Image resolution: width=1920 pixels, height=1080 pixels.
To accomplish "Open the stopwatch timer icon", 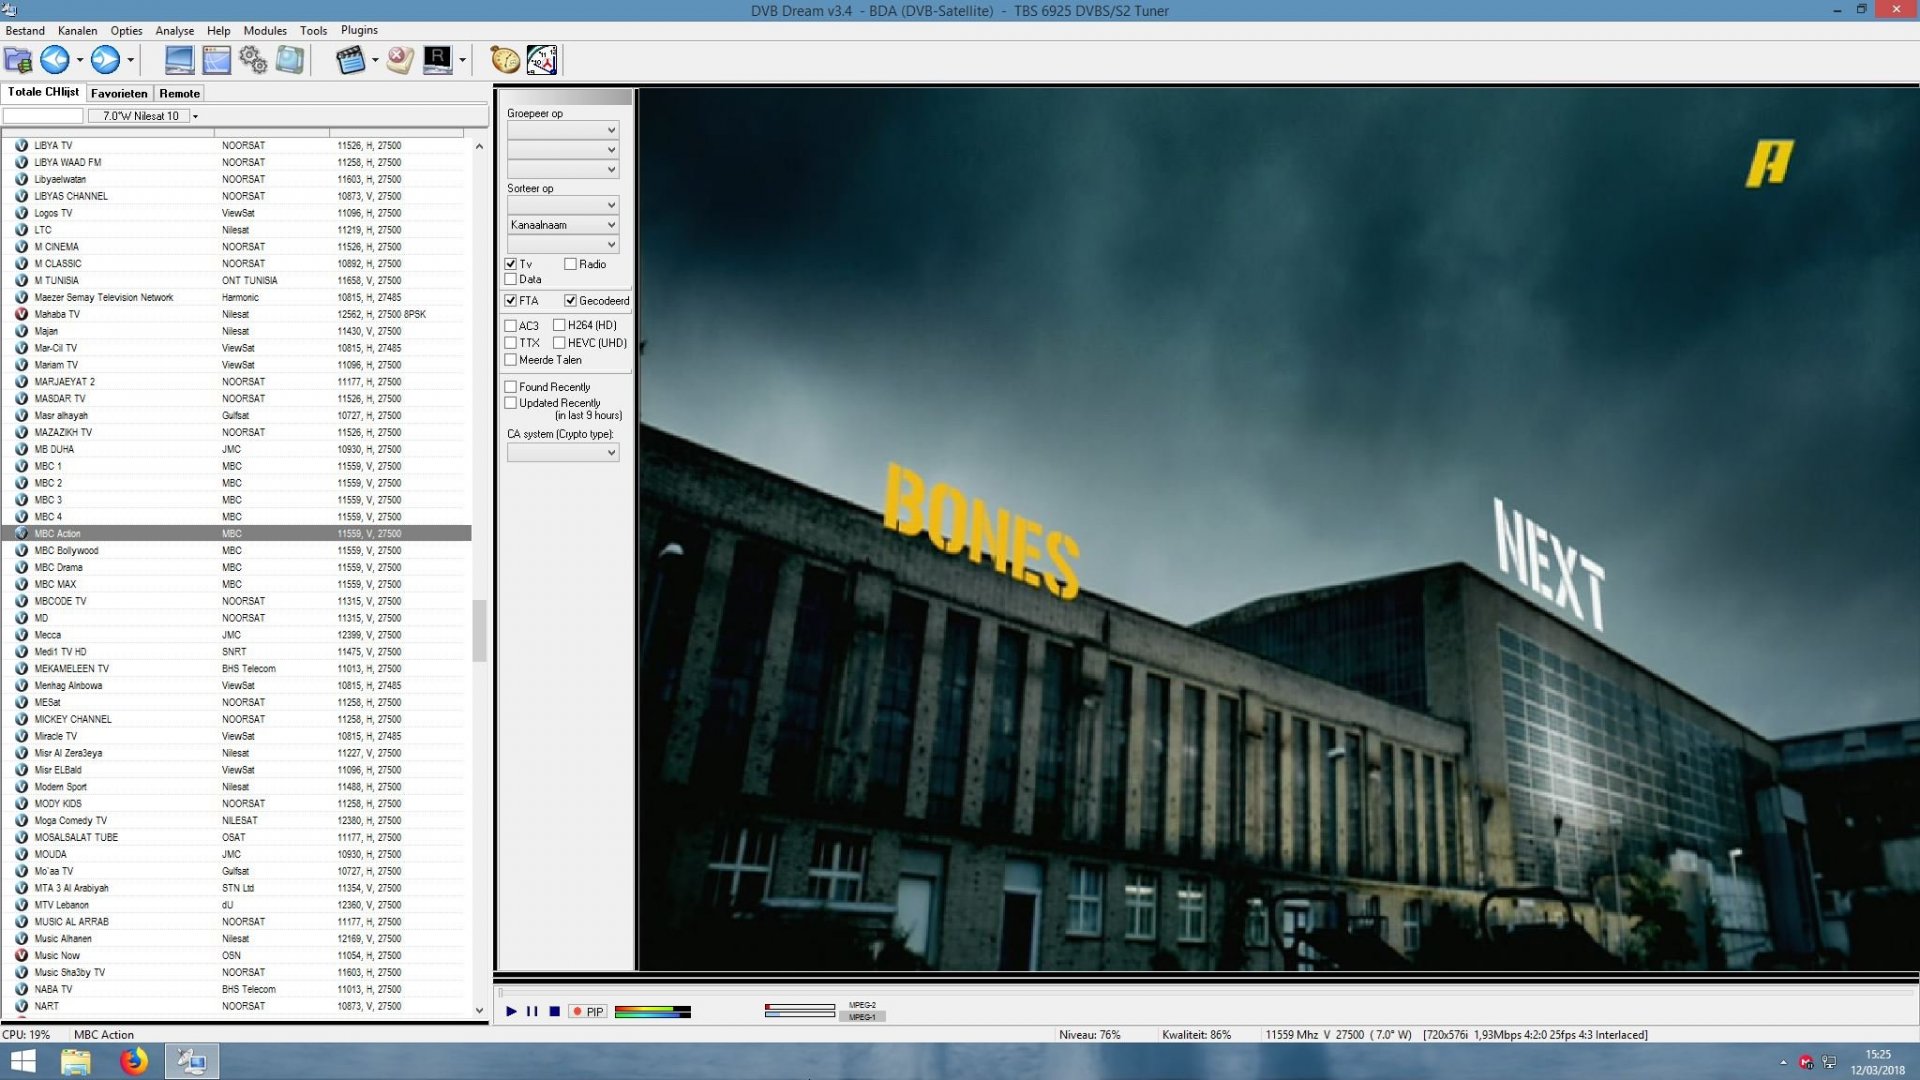I will [x=503, y=60].
